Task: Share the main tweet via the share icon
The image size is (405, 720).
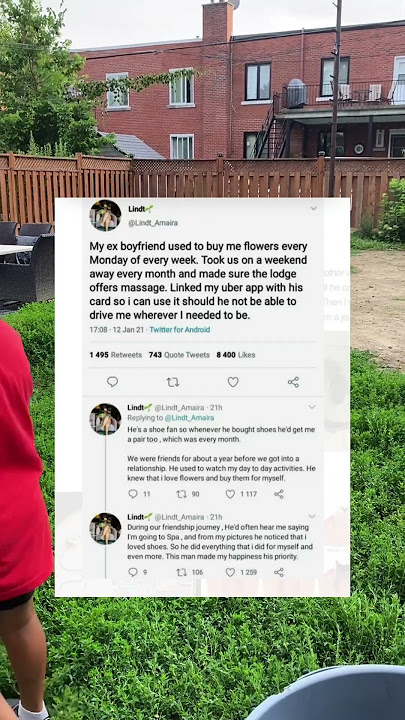Action: 293,382
